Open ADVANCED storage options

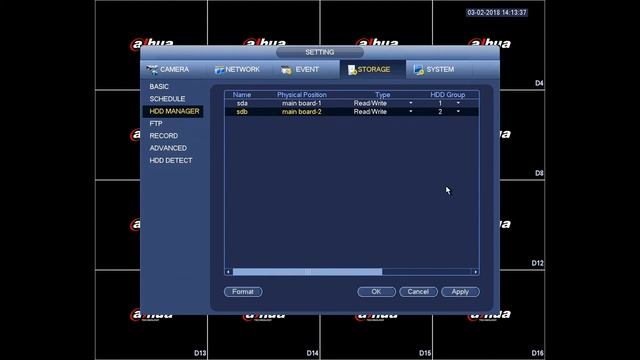point(168,148)
